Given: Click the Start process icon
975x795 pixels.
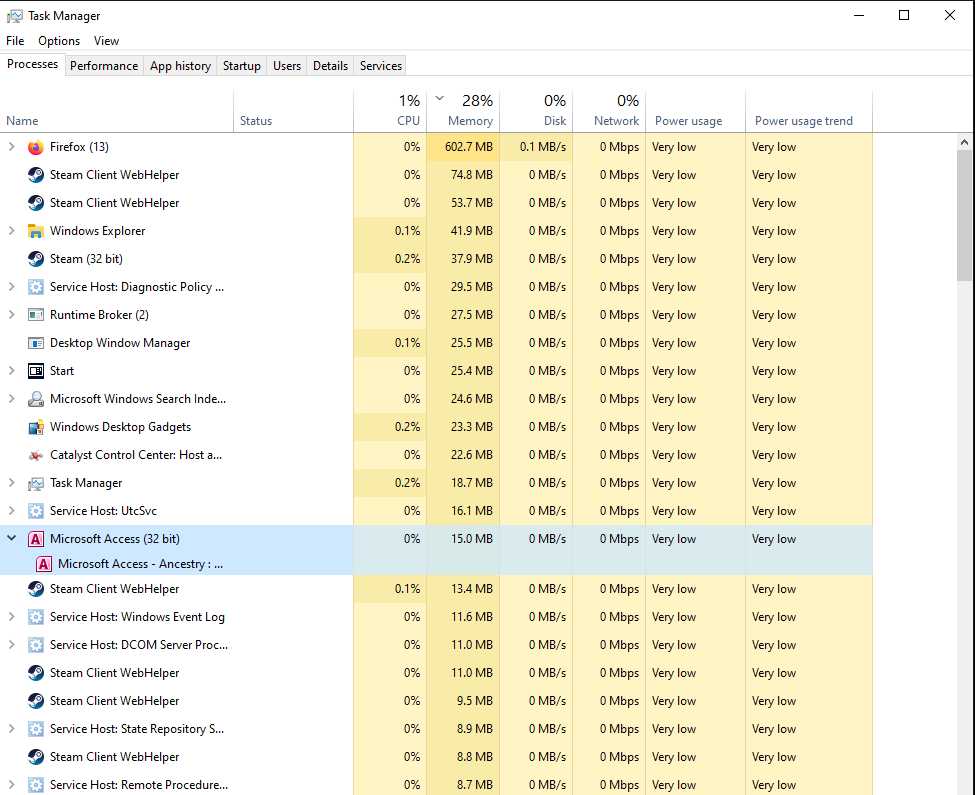Looking at the screenshot, I should [35, 371].
